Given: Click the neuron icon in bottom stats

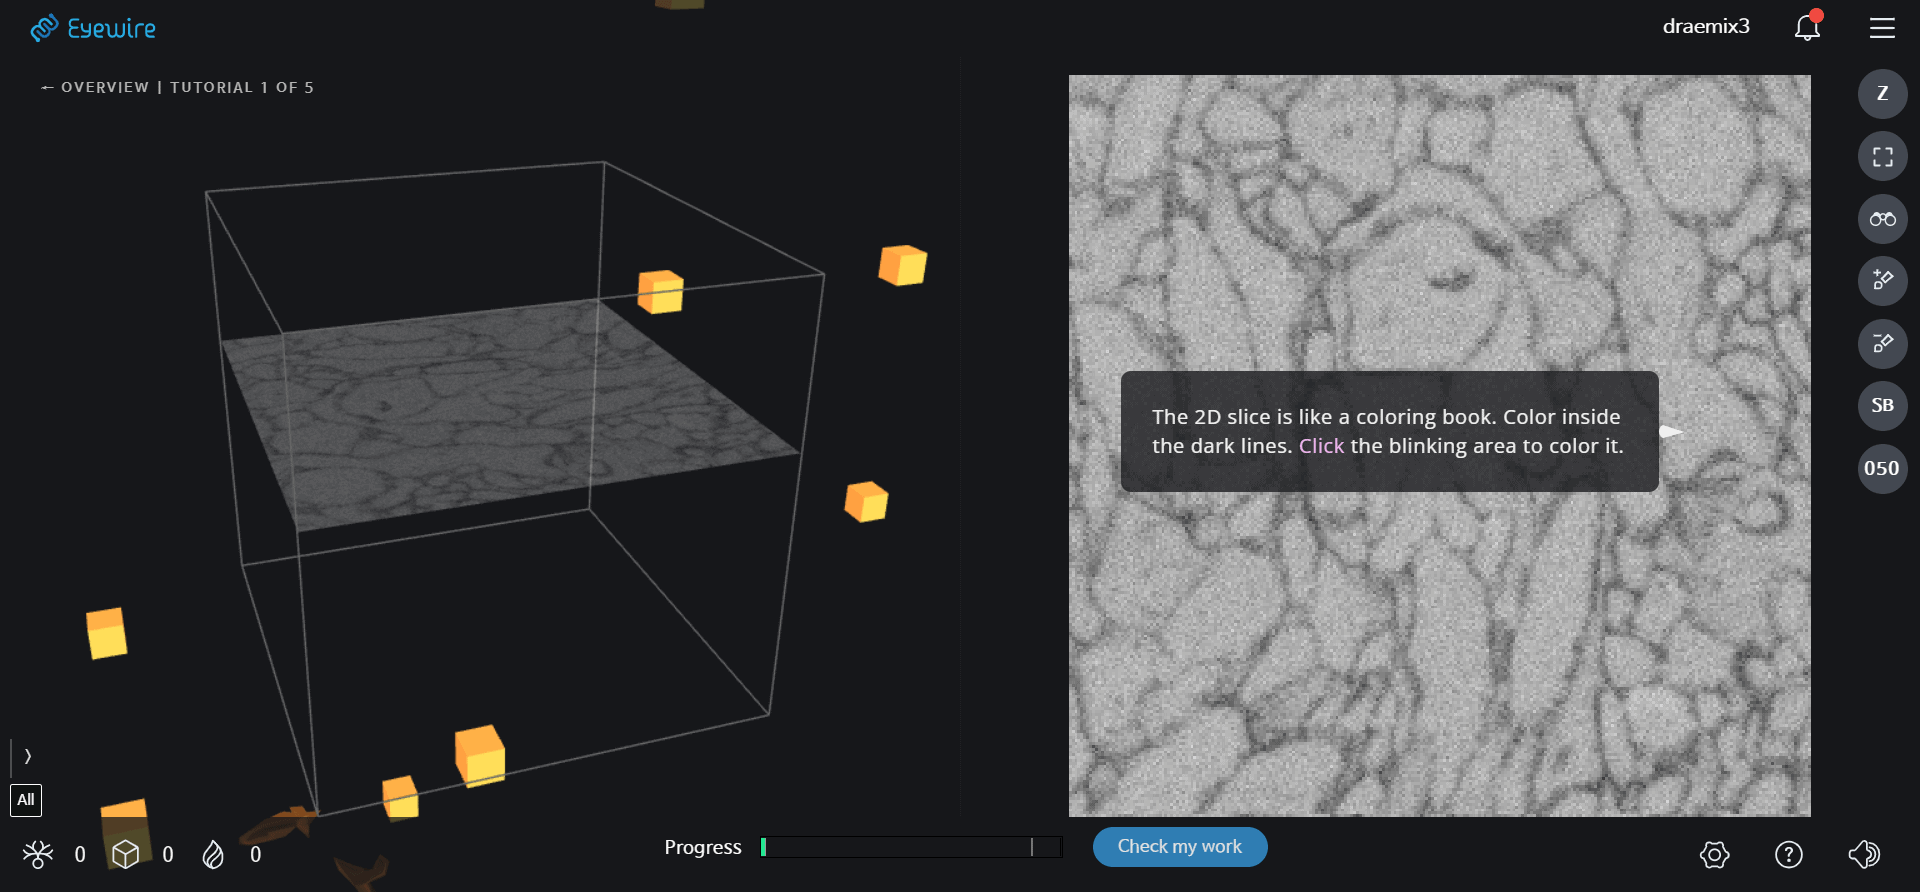Looking at the screenshot, I should tap(38, 854).
